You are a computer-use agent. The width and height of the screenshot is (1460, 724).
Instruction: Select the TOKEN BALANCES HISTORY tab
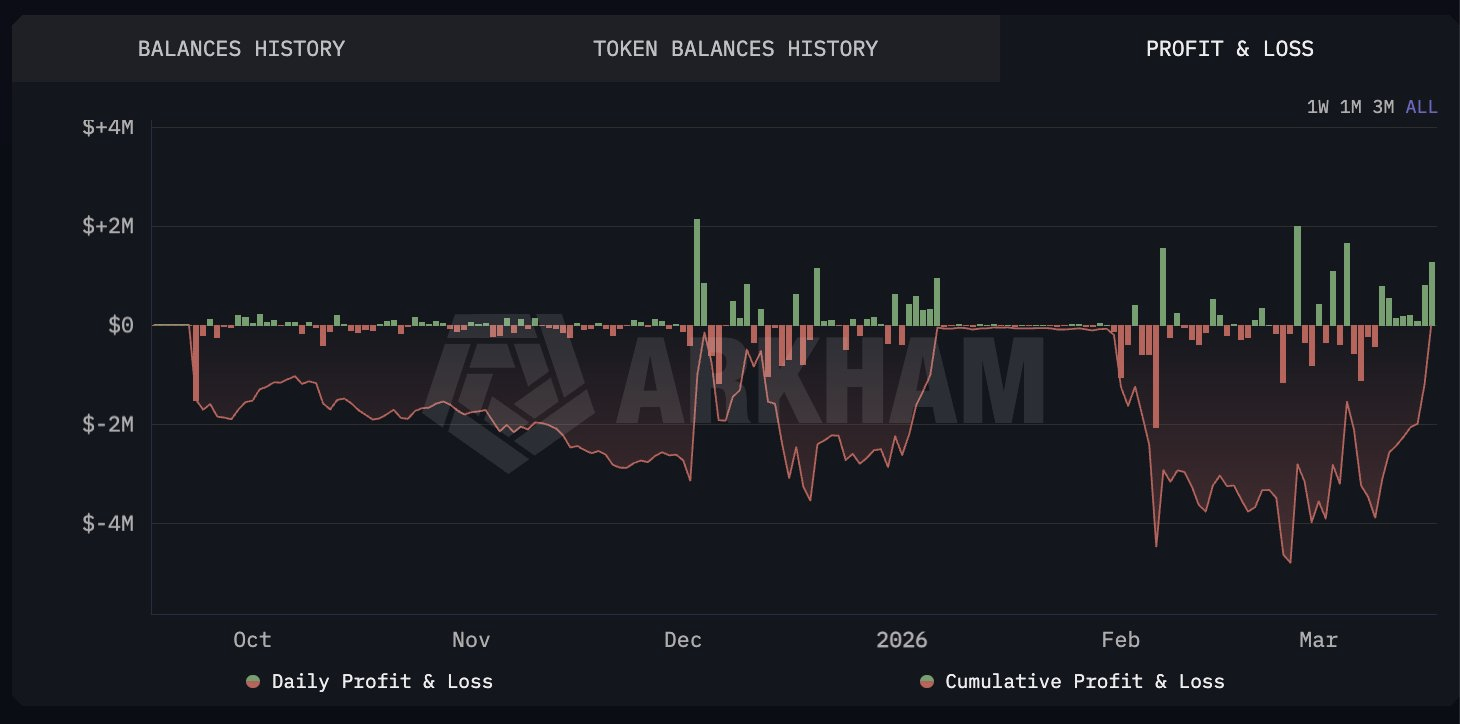735,47
